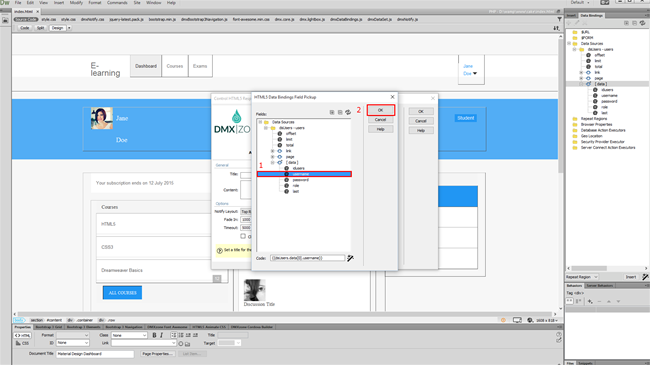The height and width of the screenshot is (365, 650).
Task: Click the Document Title input field
Action: point(95,354)
